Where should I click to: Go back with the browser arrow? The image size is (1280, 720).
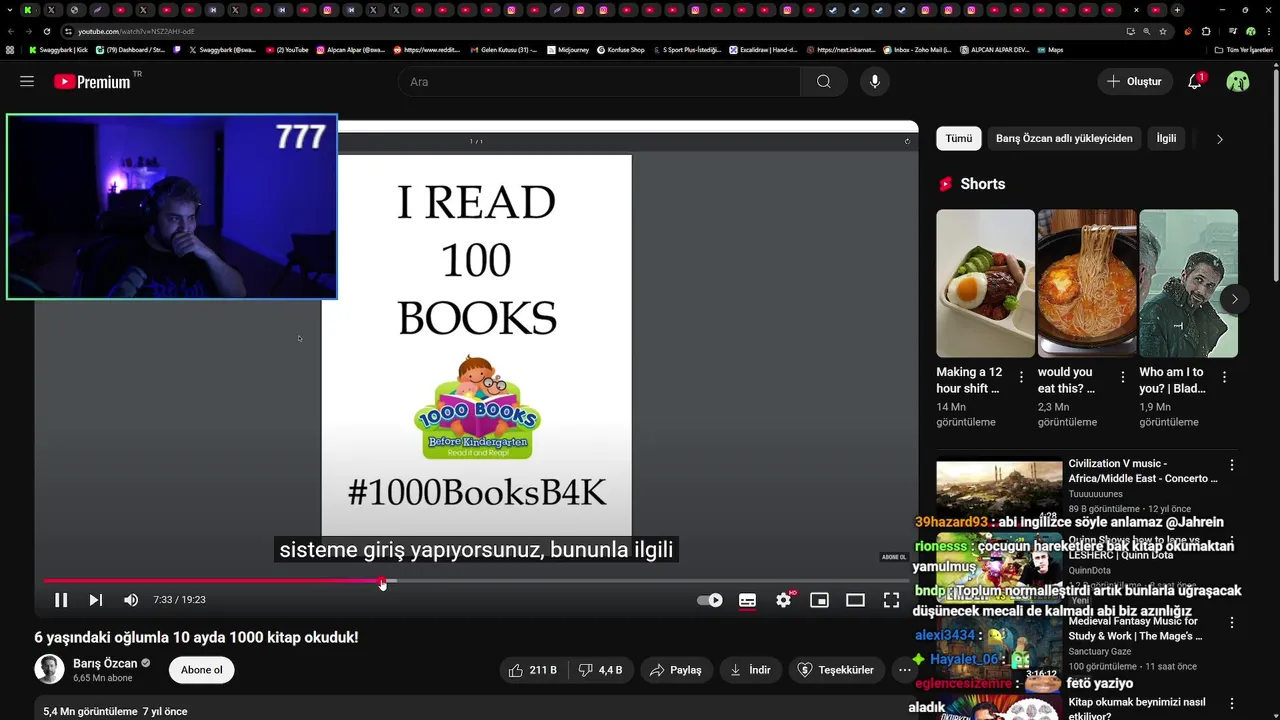point(10,31)
